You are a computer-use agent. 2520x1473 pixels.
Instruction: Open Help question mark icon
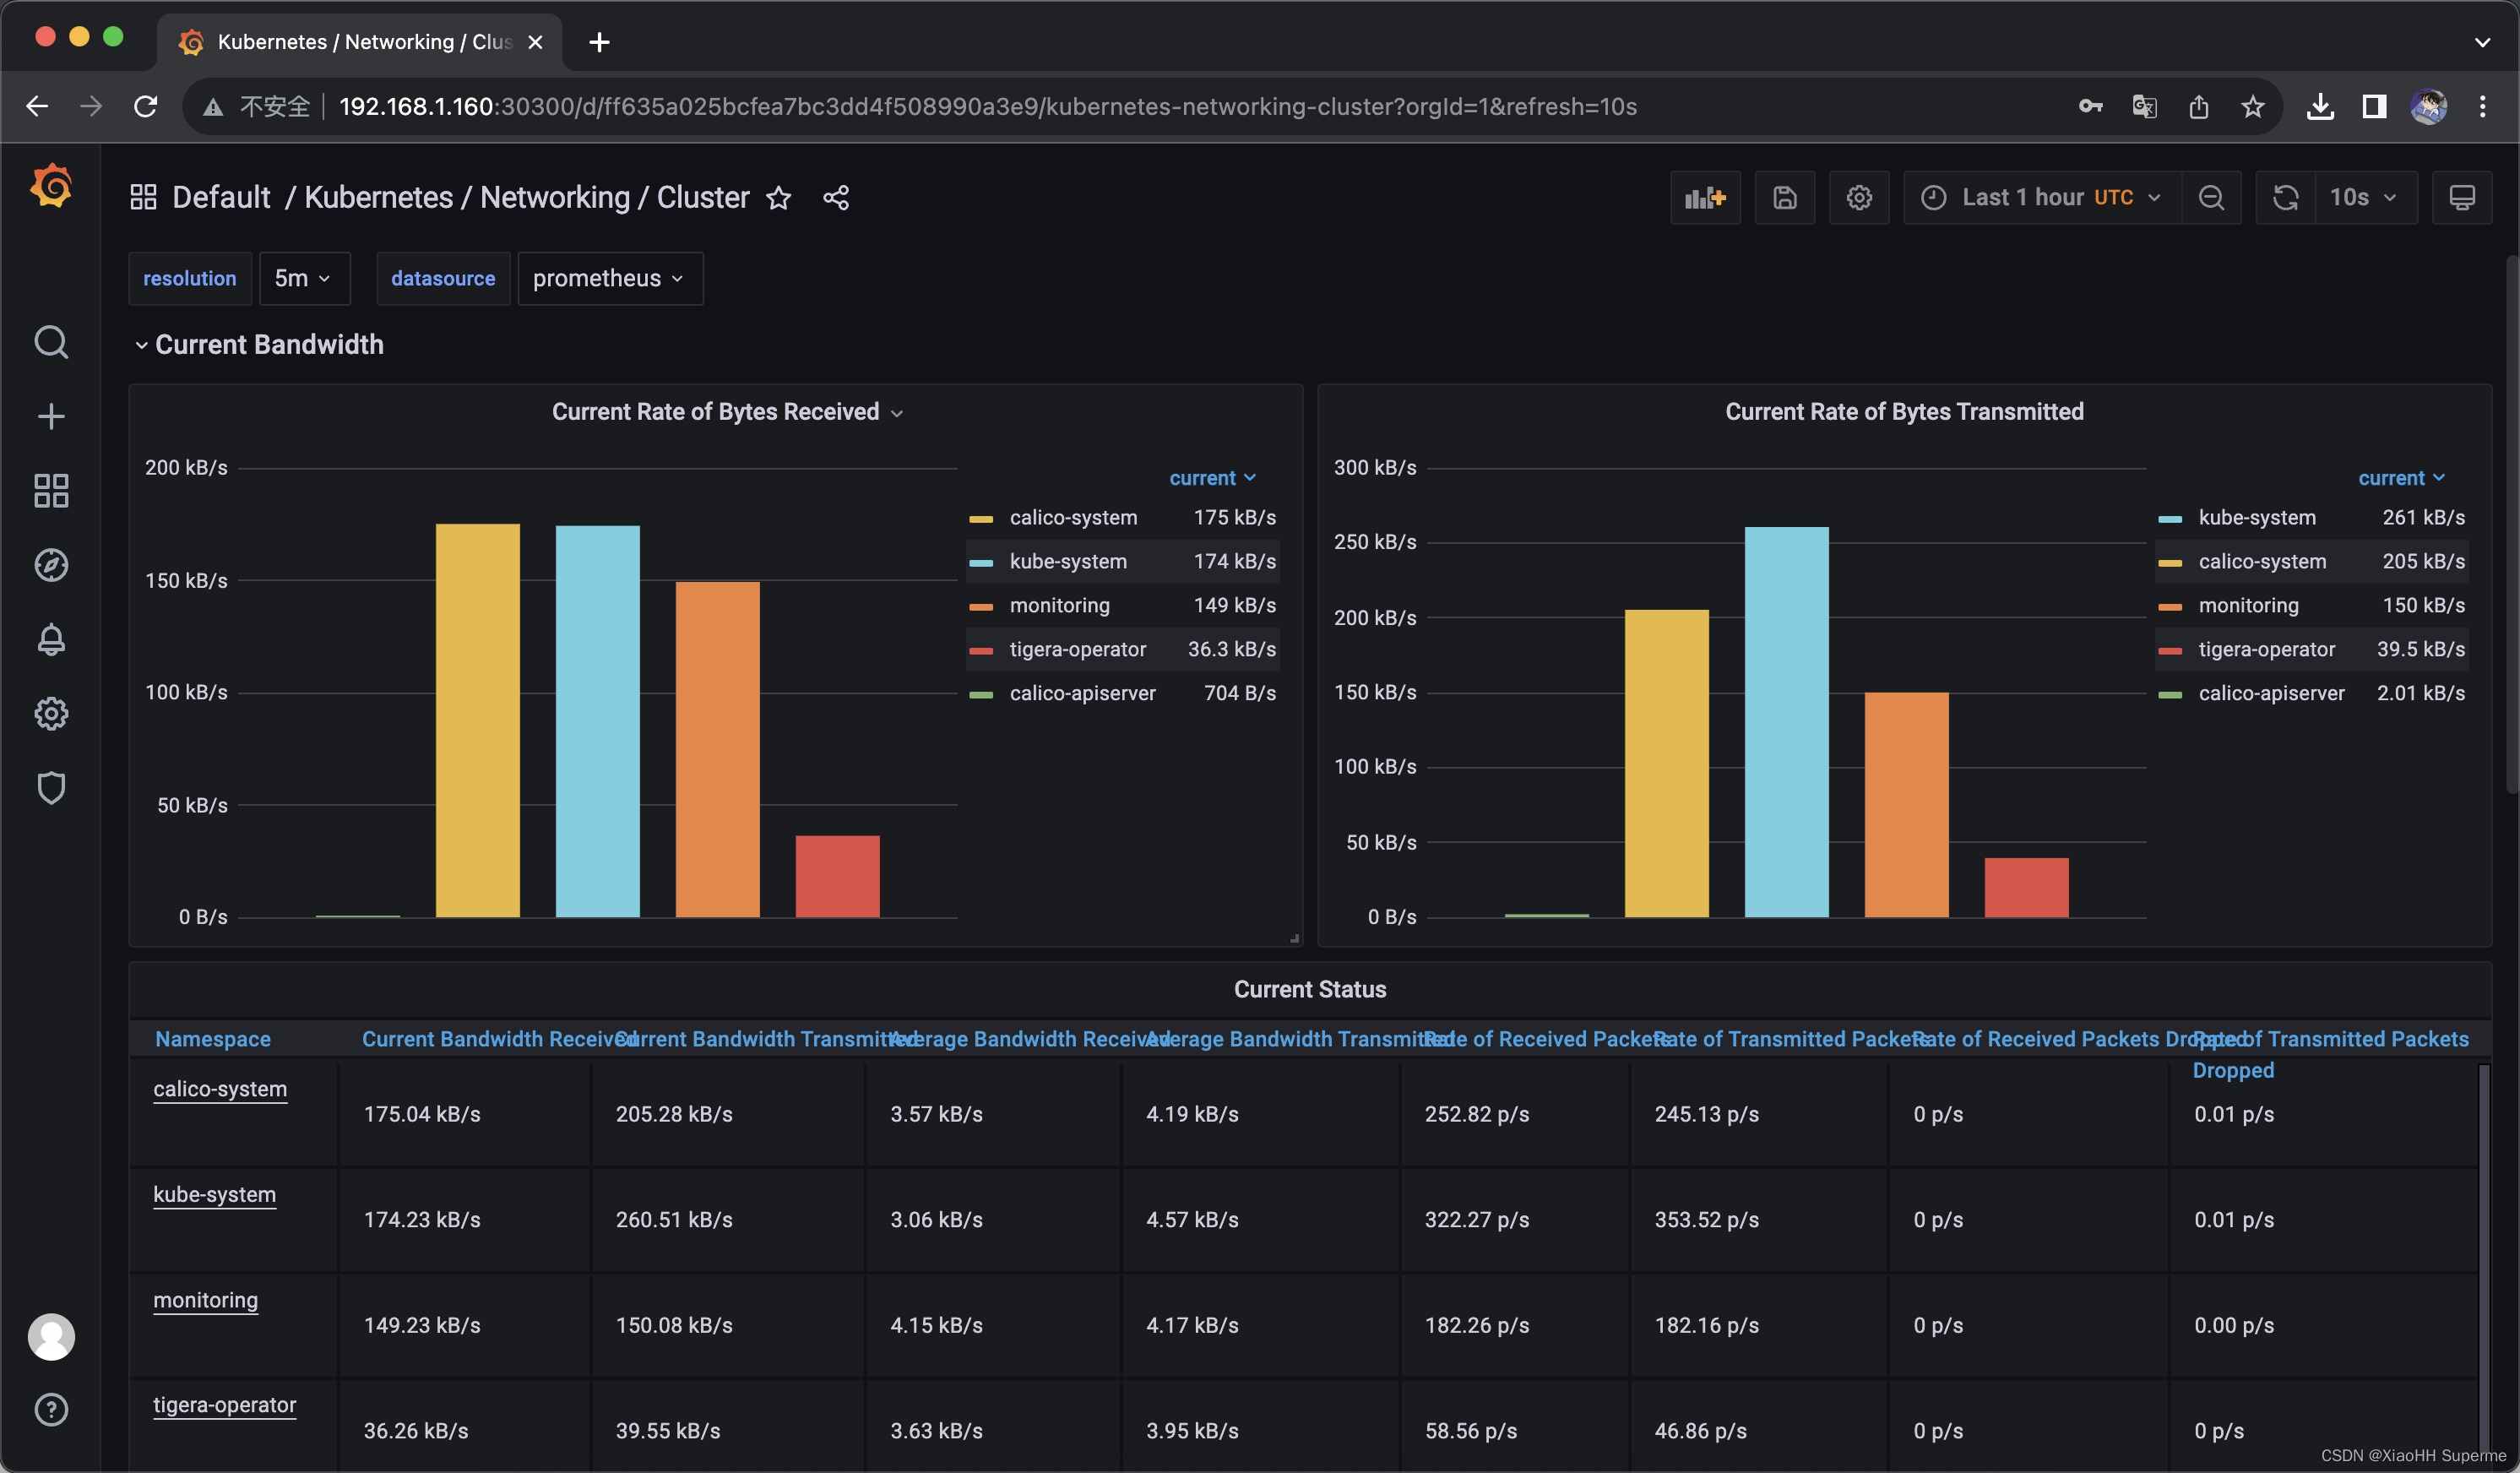pyautogui.click(x=51, y=1409)
